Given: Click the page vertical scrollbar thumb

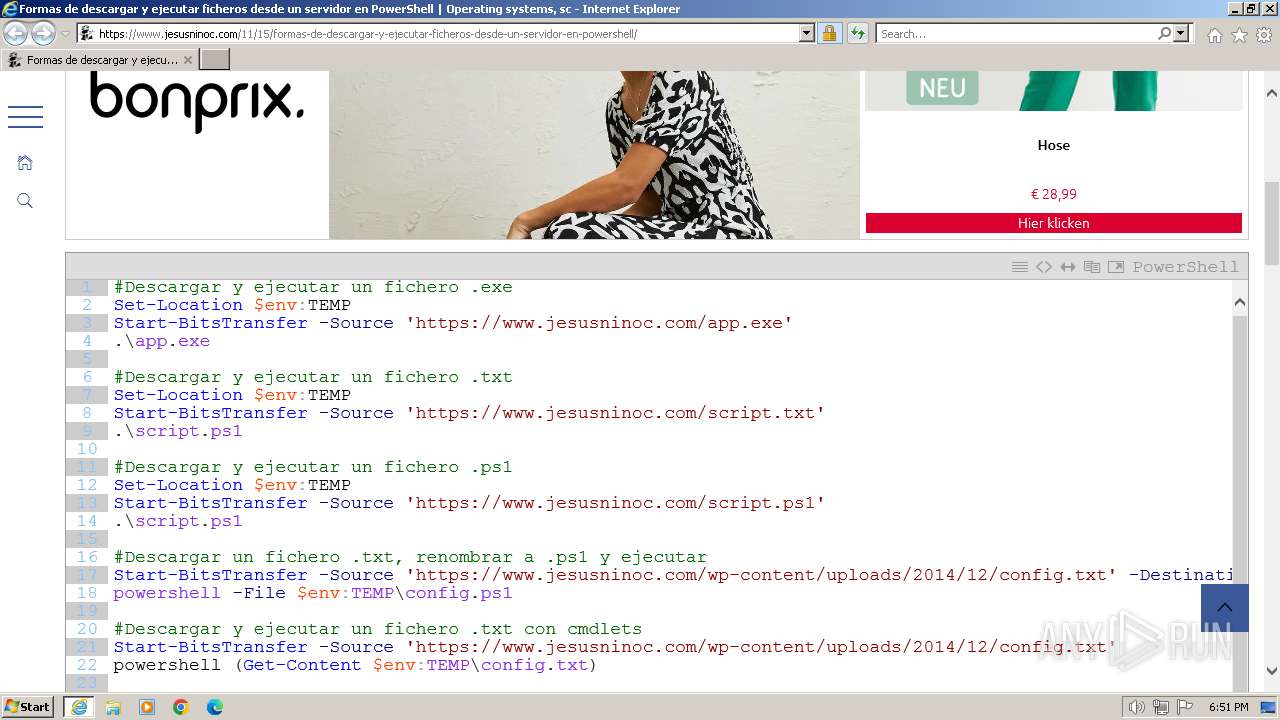Looking at the screenshot, I should tap(1272, 222).
